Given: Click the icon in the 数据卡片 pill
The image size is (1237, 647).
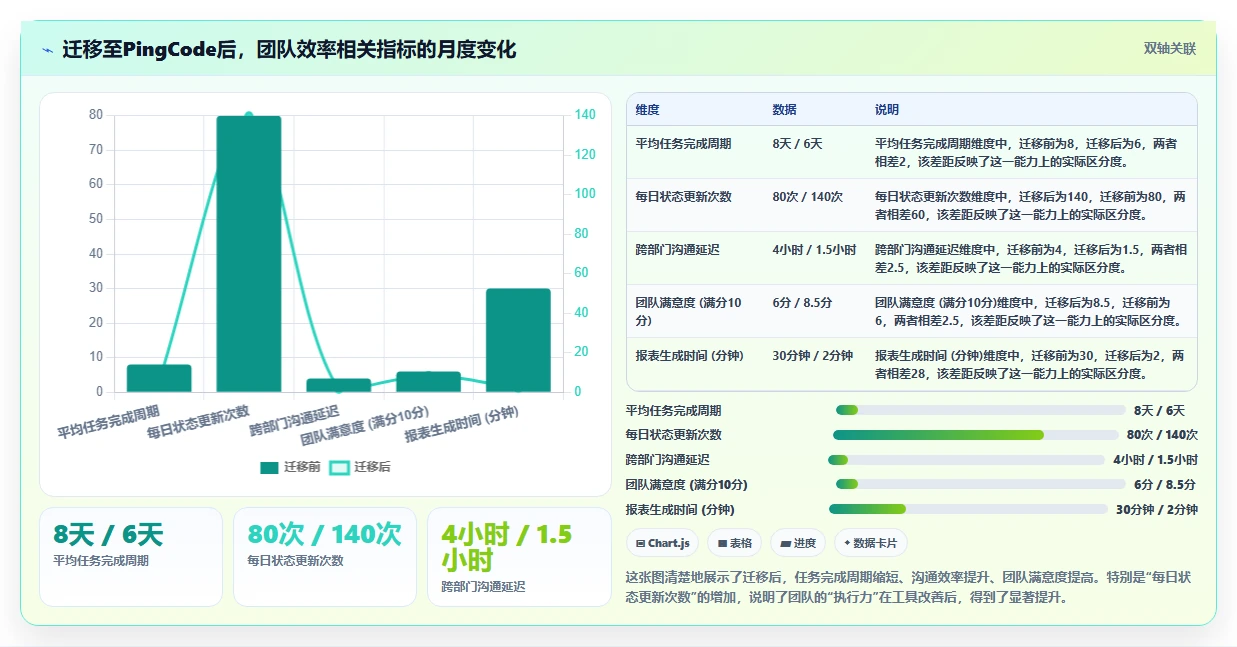Looking at the screenshot, I should tap(847, 544).
